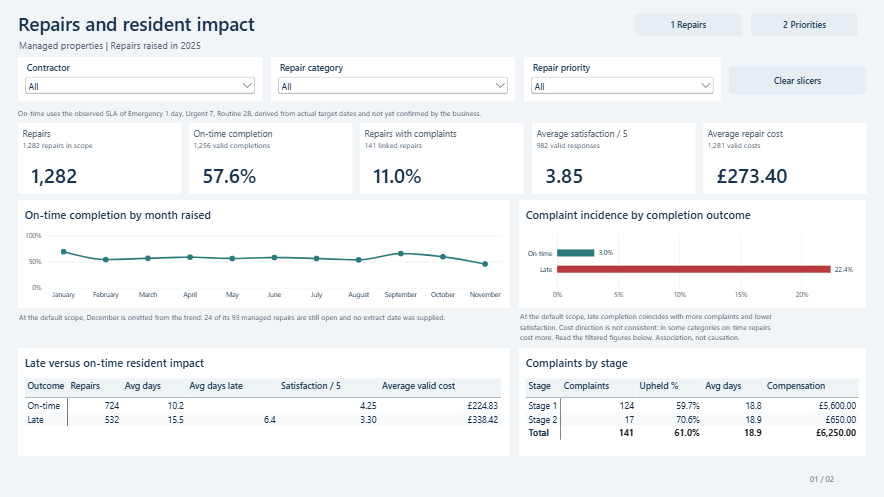Viewport: 884px width, 497px height.
Task: Click the Contractor dropdown chevron arrow
Action: (247, 86)
